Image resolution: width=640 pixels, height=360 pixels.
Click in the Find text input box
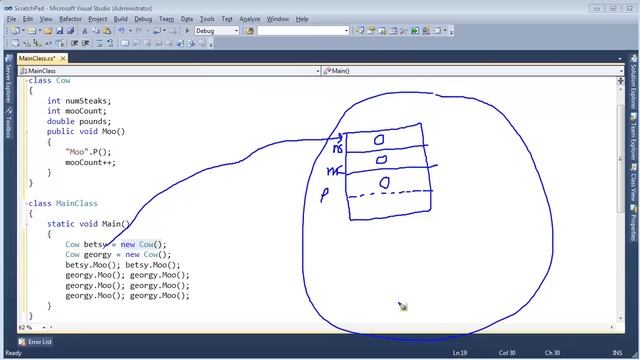click(300, 31)
